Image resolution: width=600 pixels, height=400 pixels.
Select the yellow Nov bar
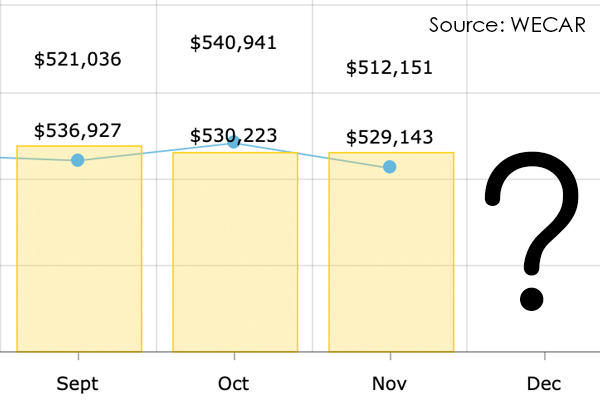tap(391, 260)
